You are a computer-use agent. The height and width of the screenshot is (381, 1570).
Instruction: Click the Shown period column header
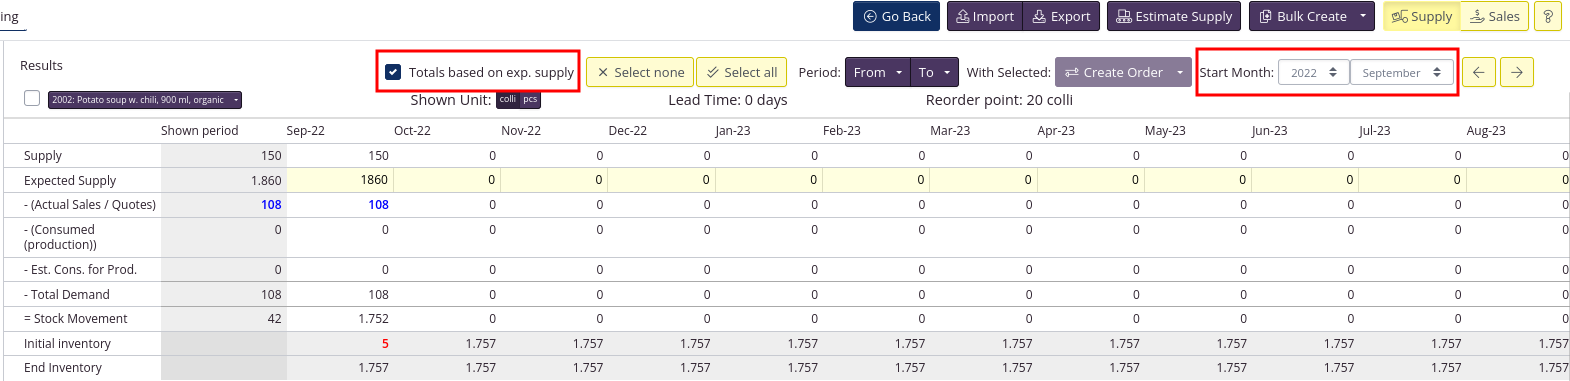tap(200, 131)
